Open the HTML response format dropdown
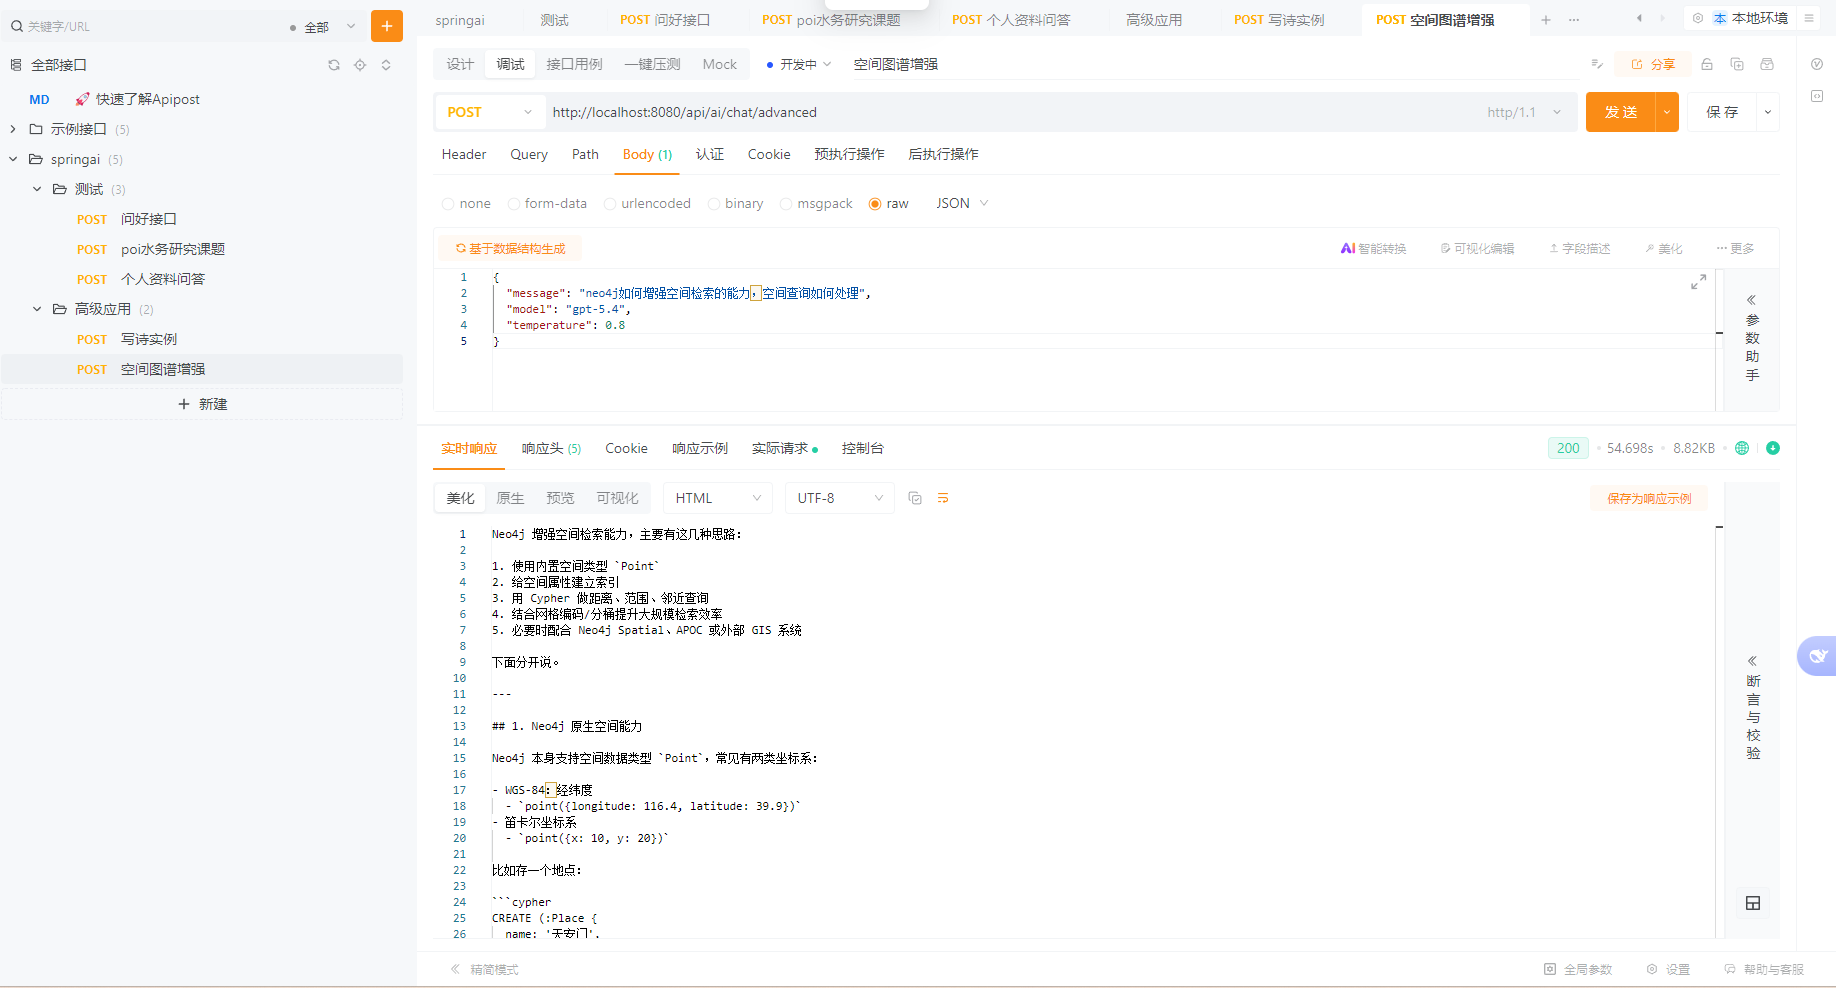The height and width of the screenshot is (988, 1836). pos(718,498)
